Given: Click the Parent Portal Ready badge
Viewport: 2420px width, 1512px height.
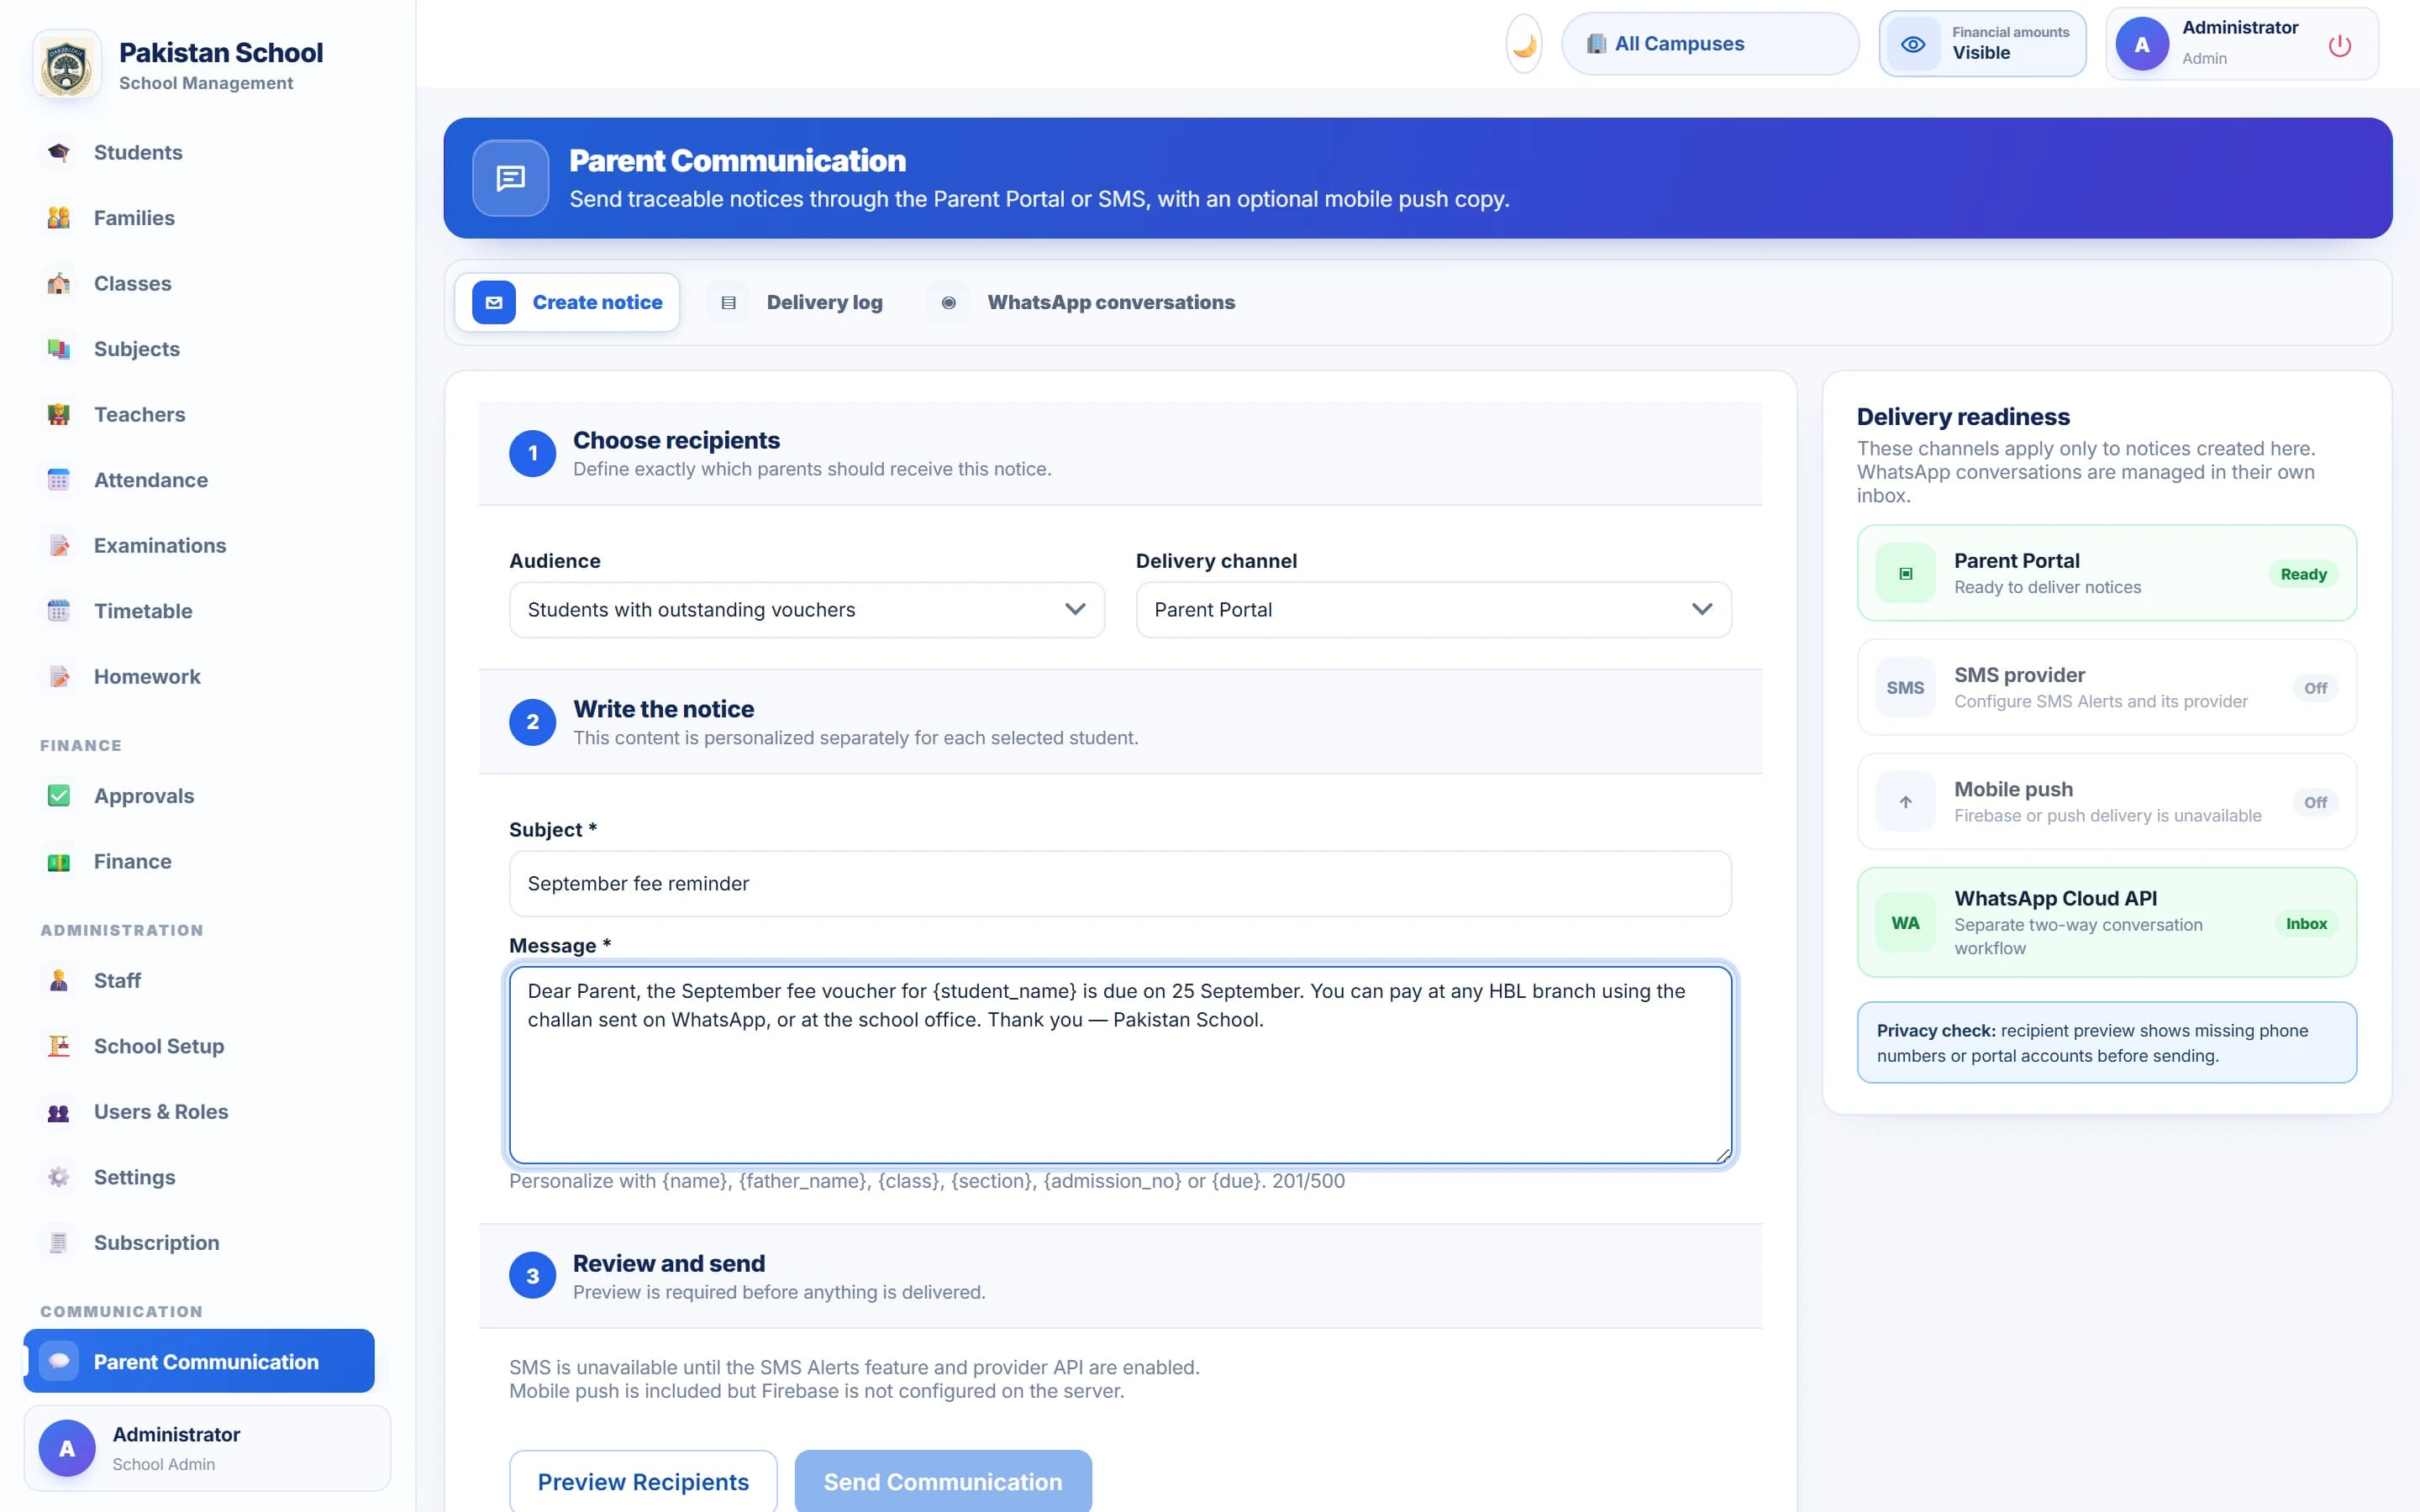Looking at the screenshot, I should tap(2303, 574).
